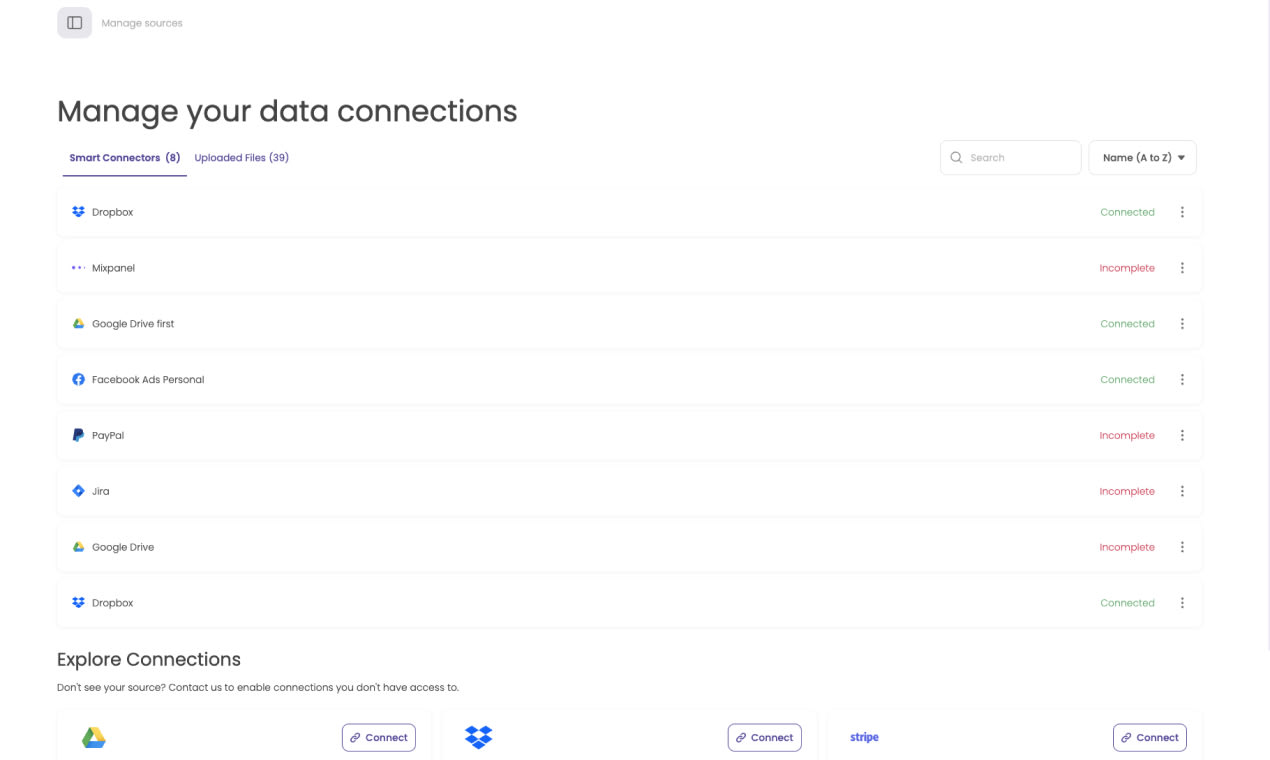Screen dimensions: 1270x760
Task: Open the Mixpanel row's three-dot menu
Action: click(x=1182, y=268)
